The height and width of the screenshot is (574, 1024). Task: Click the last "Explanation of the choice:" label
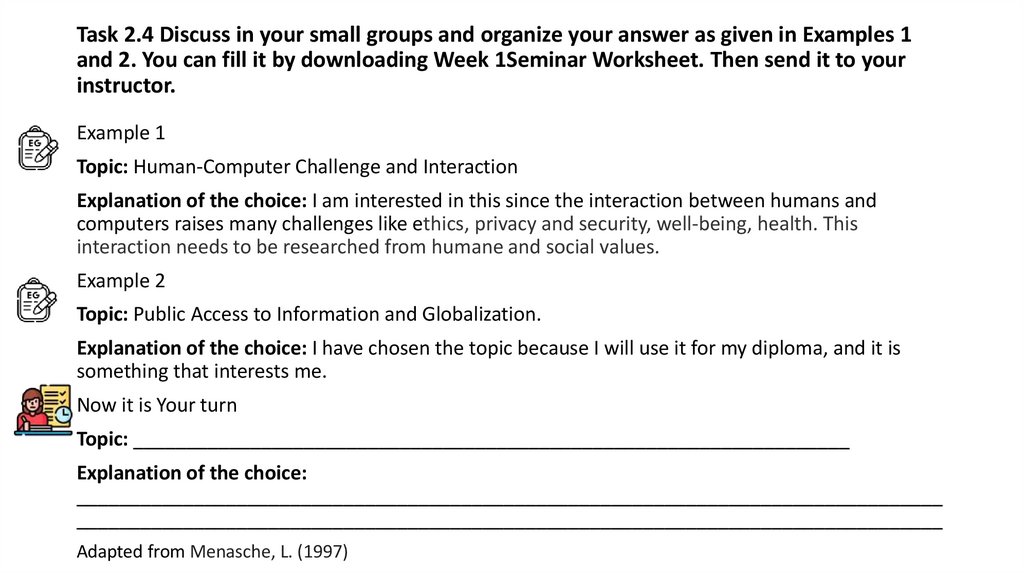192,472
